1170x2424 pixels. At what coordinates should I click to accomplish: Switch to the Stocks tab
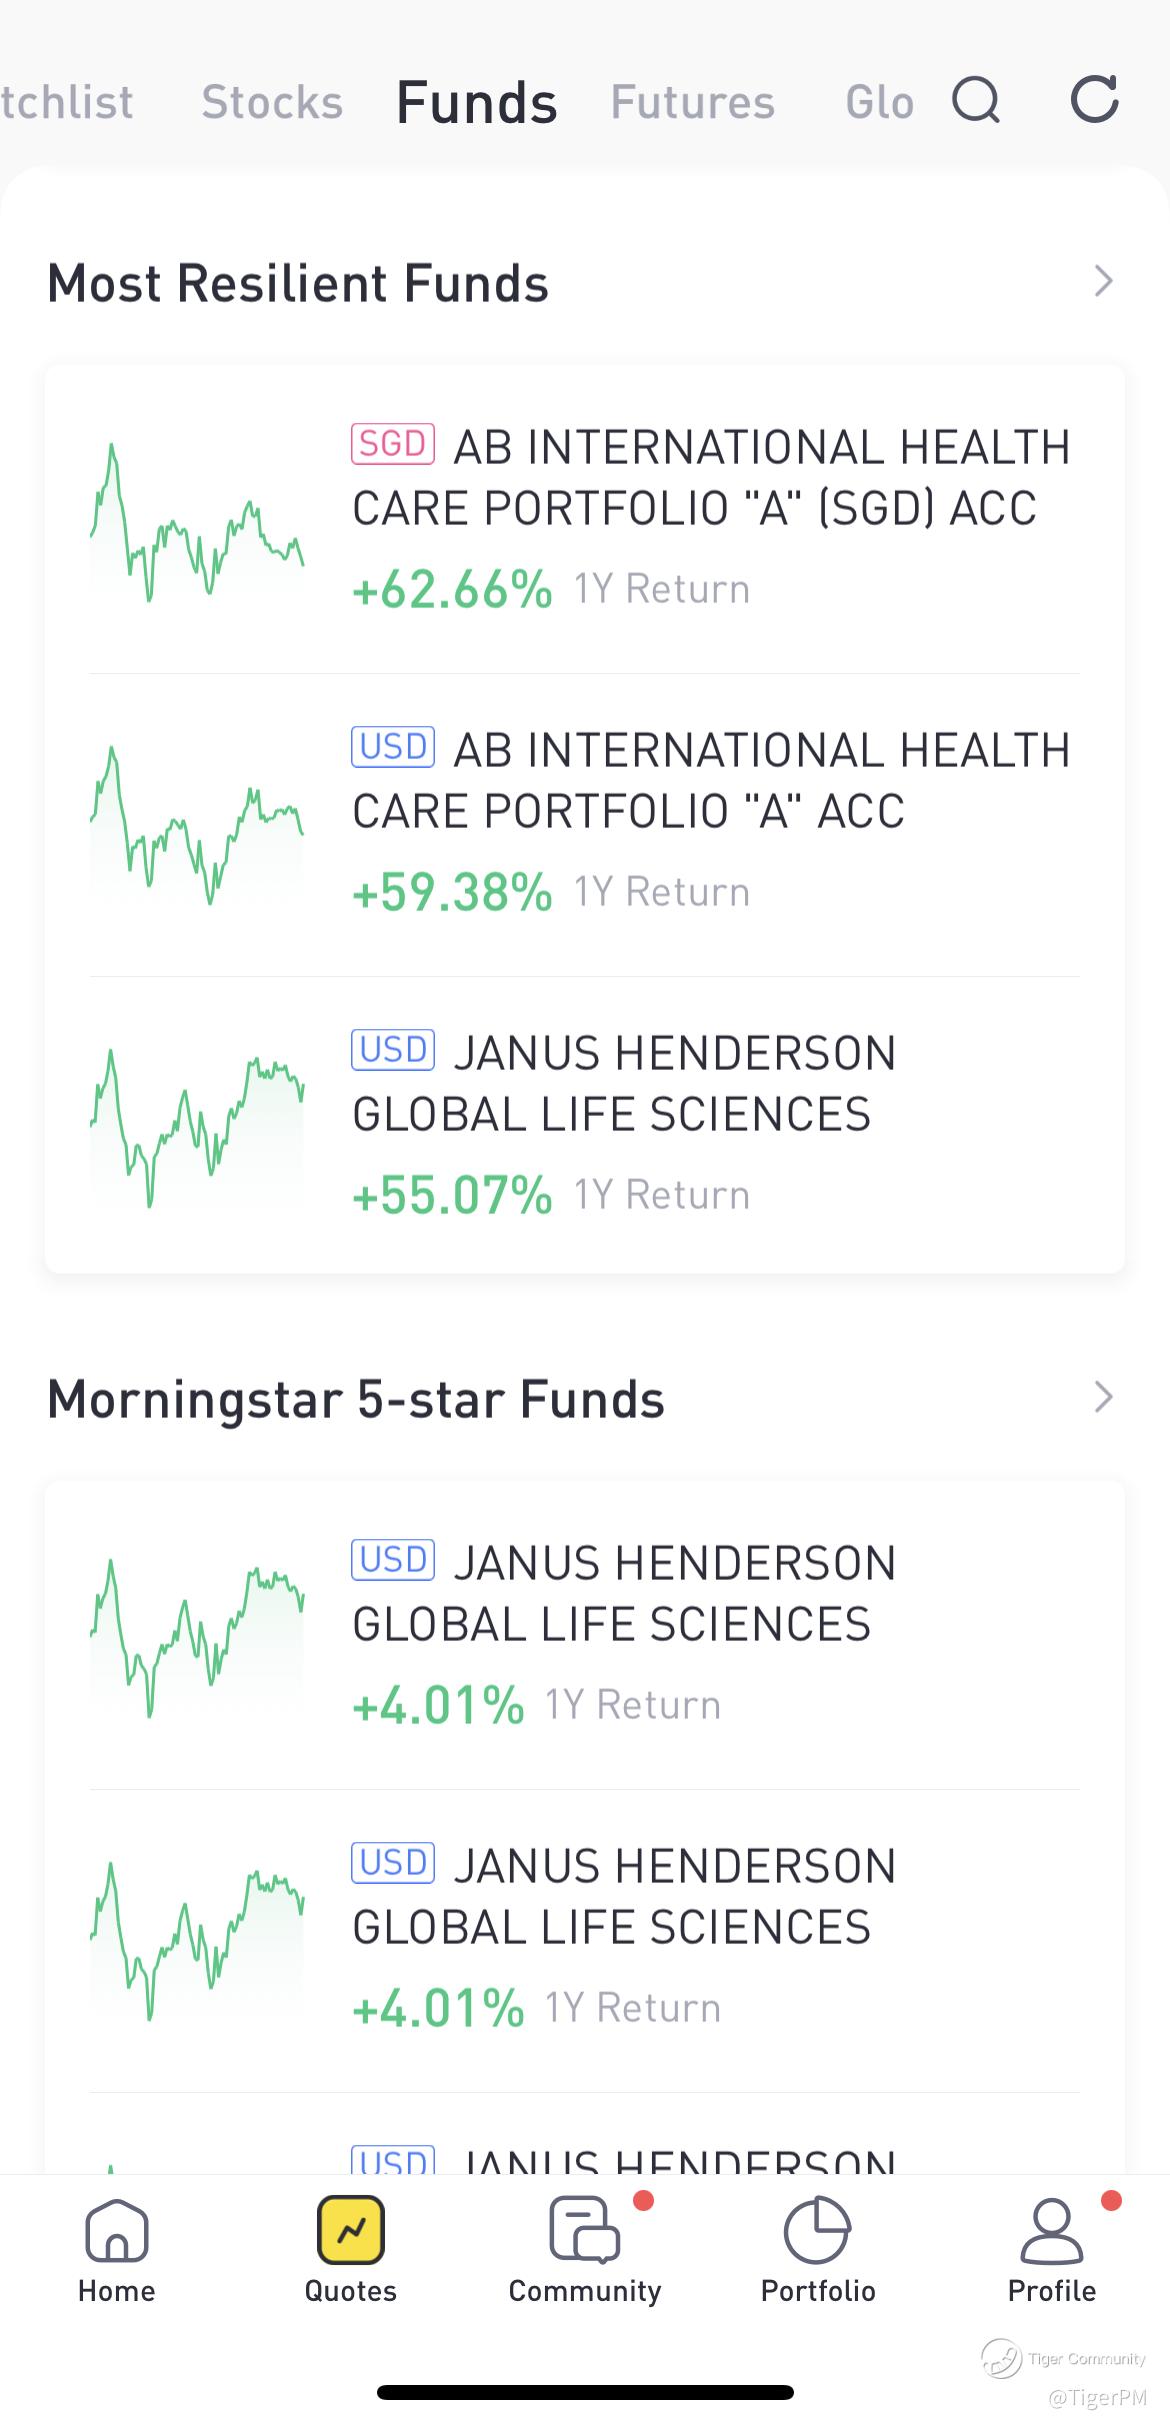point(272,102)
